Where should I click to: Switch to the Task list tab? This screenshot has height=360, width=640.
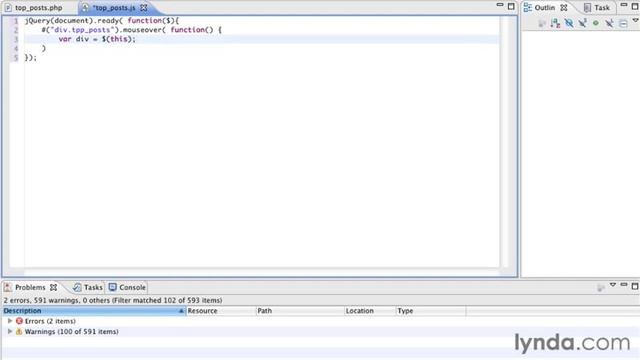(597, 8)
